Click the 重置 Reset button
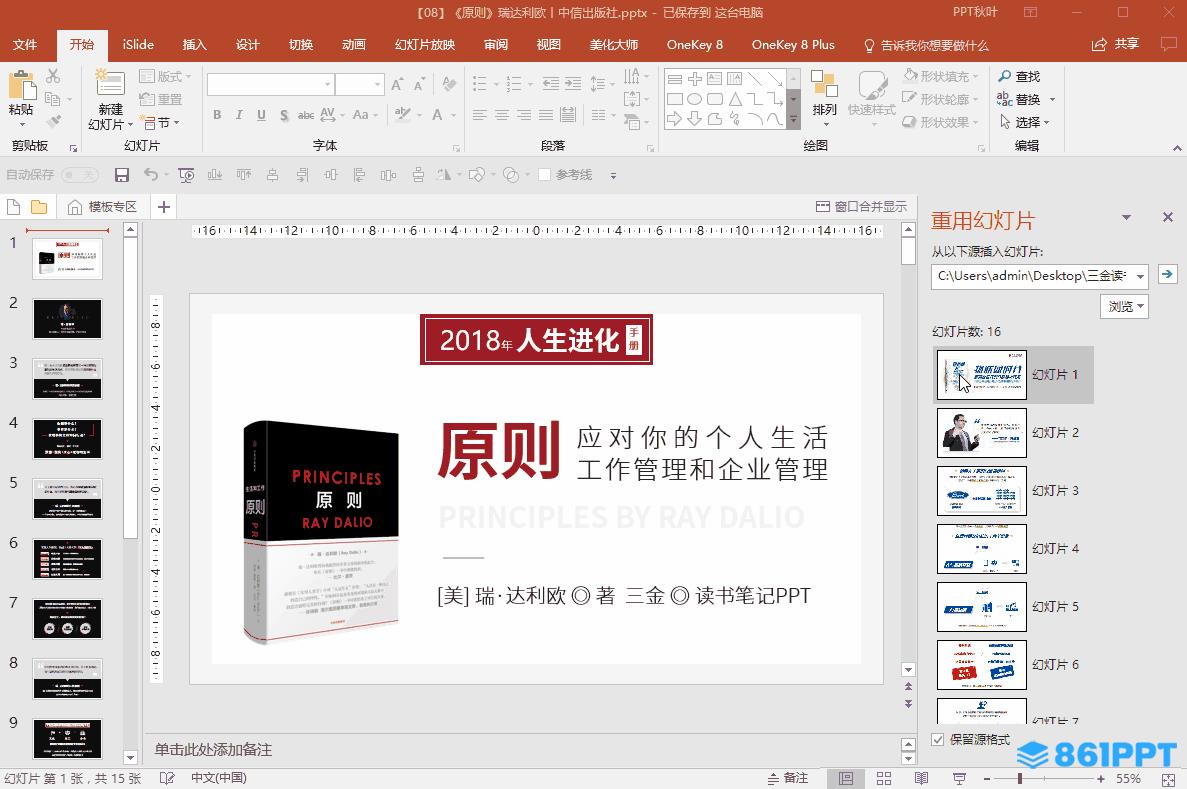The width and height of the screenshot is (1187, 789). (x=160, y=99)
